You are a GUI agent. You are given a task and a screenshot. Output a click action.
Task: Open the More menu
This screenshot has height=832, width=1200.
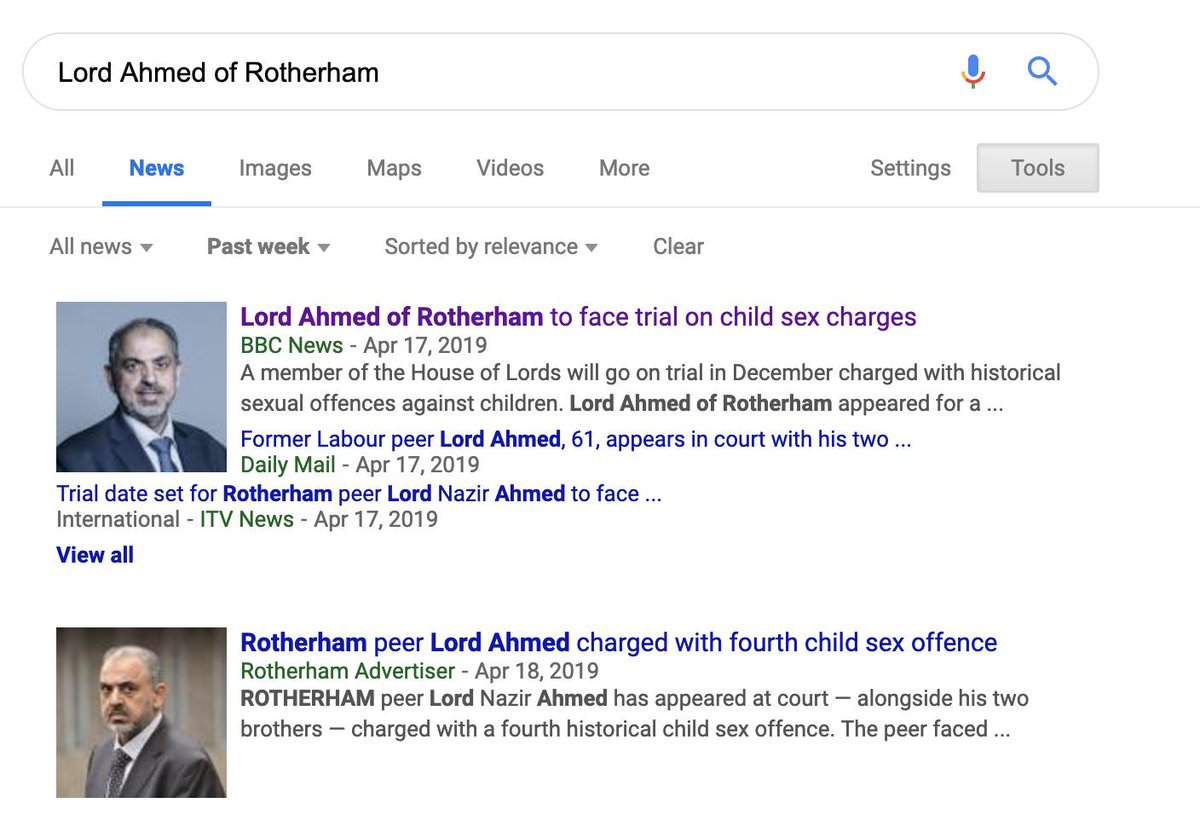point(624,168)
